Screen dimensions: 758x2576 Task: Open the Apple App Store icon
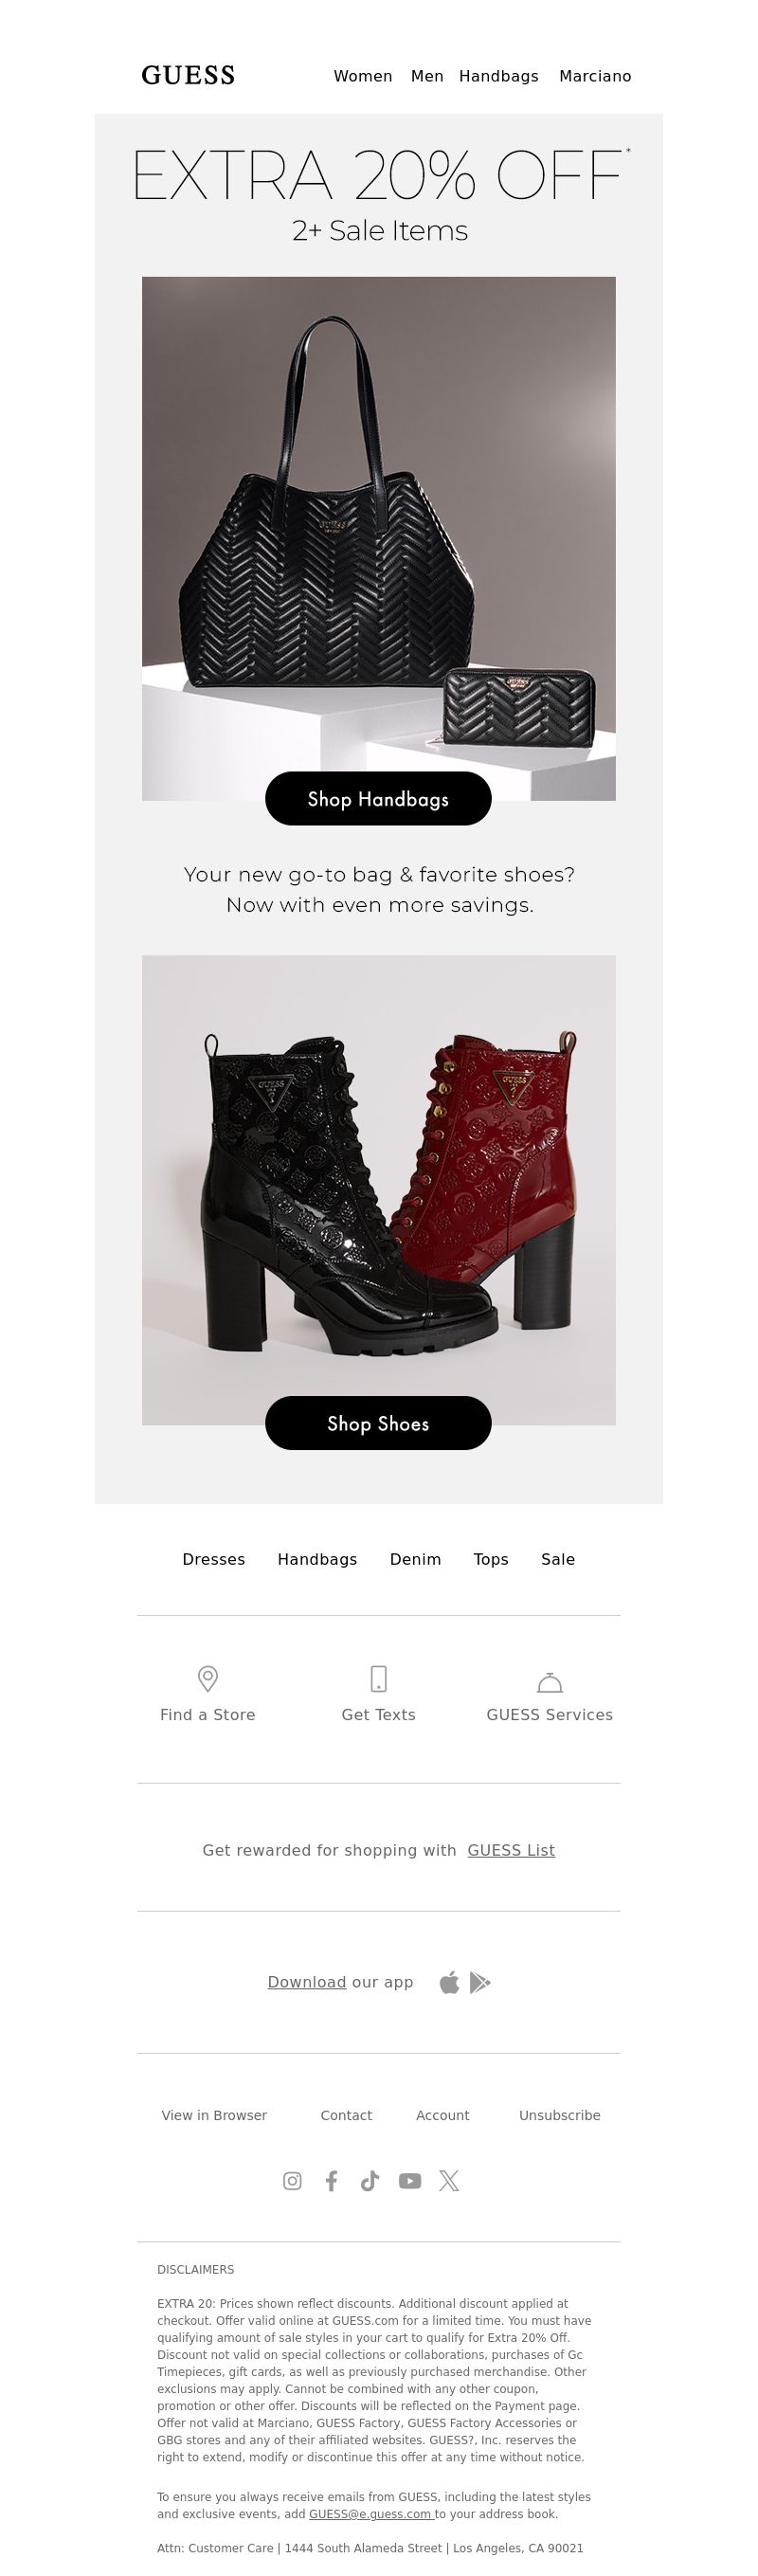[x=450, y=1982]
